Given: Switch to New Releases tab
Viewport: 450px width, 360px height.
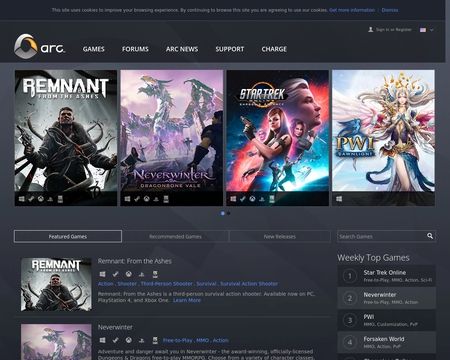Looking at the screenshot, I should pyautogui.click(x=280, y=236).
